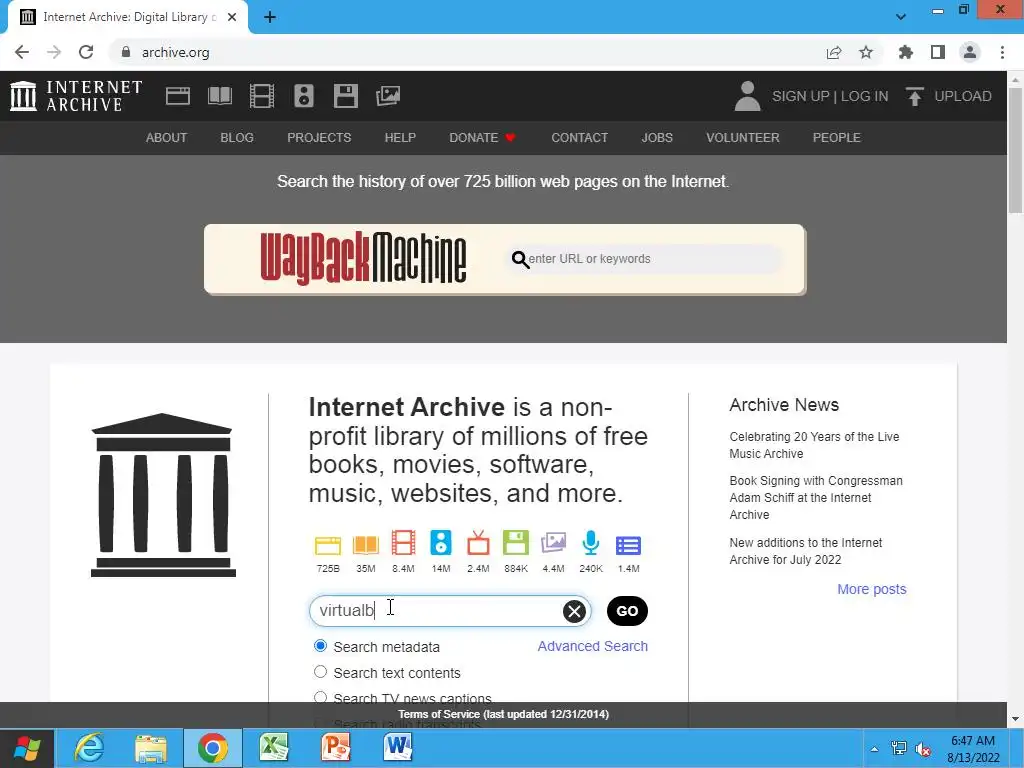Select the green Software 884K collection icon

pyautogui.click(x=516, y=543)
